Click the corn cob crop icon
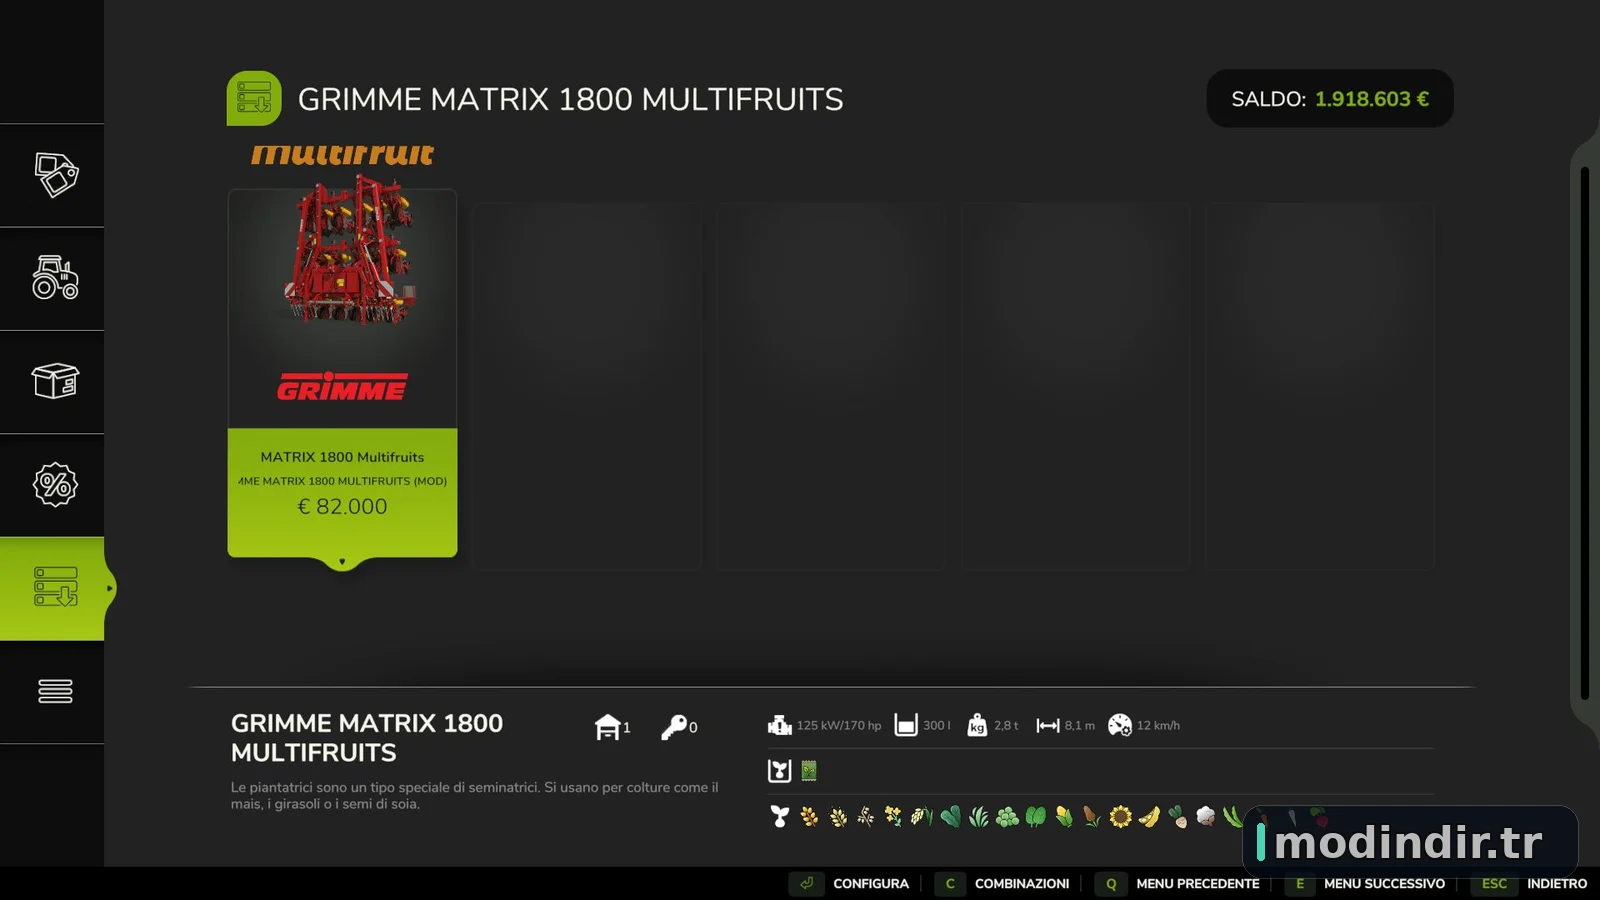 click(1064, 817)
